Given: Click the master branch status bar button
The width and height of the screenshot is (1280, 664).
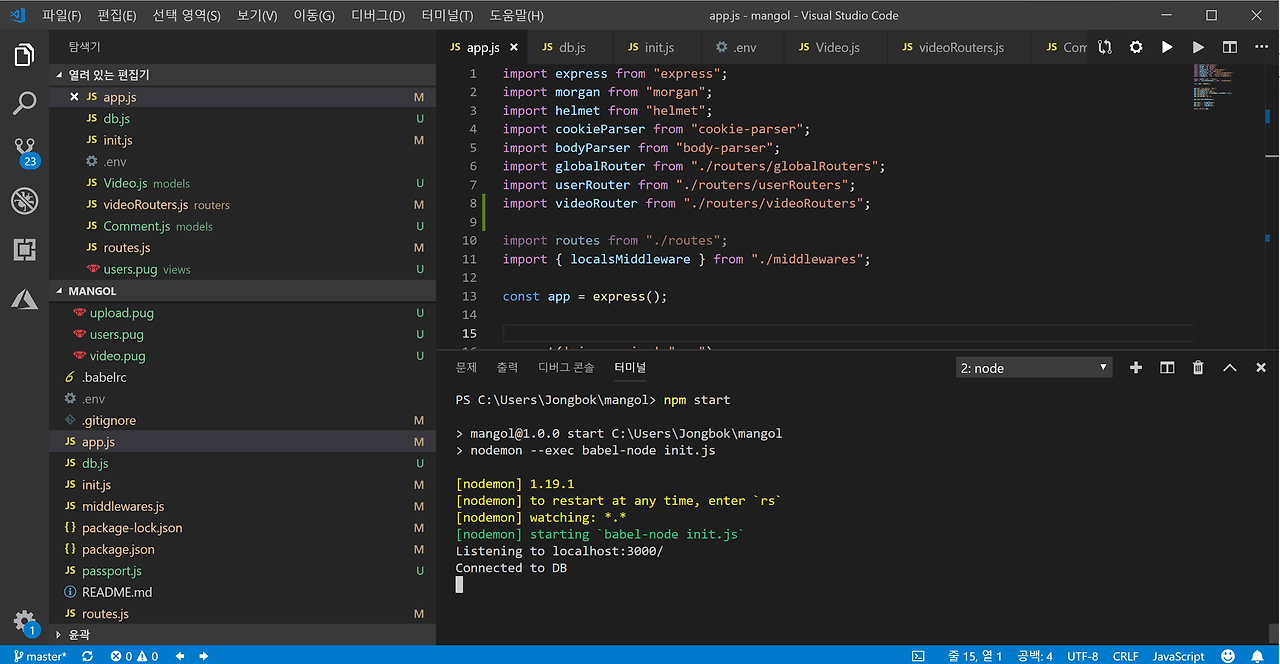Looking at the screenshot, I should 40,656.
